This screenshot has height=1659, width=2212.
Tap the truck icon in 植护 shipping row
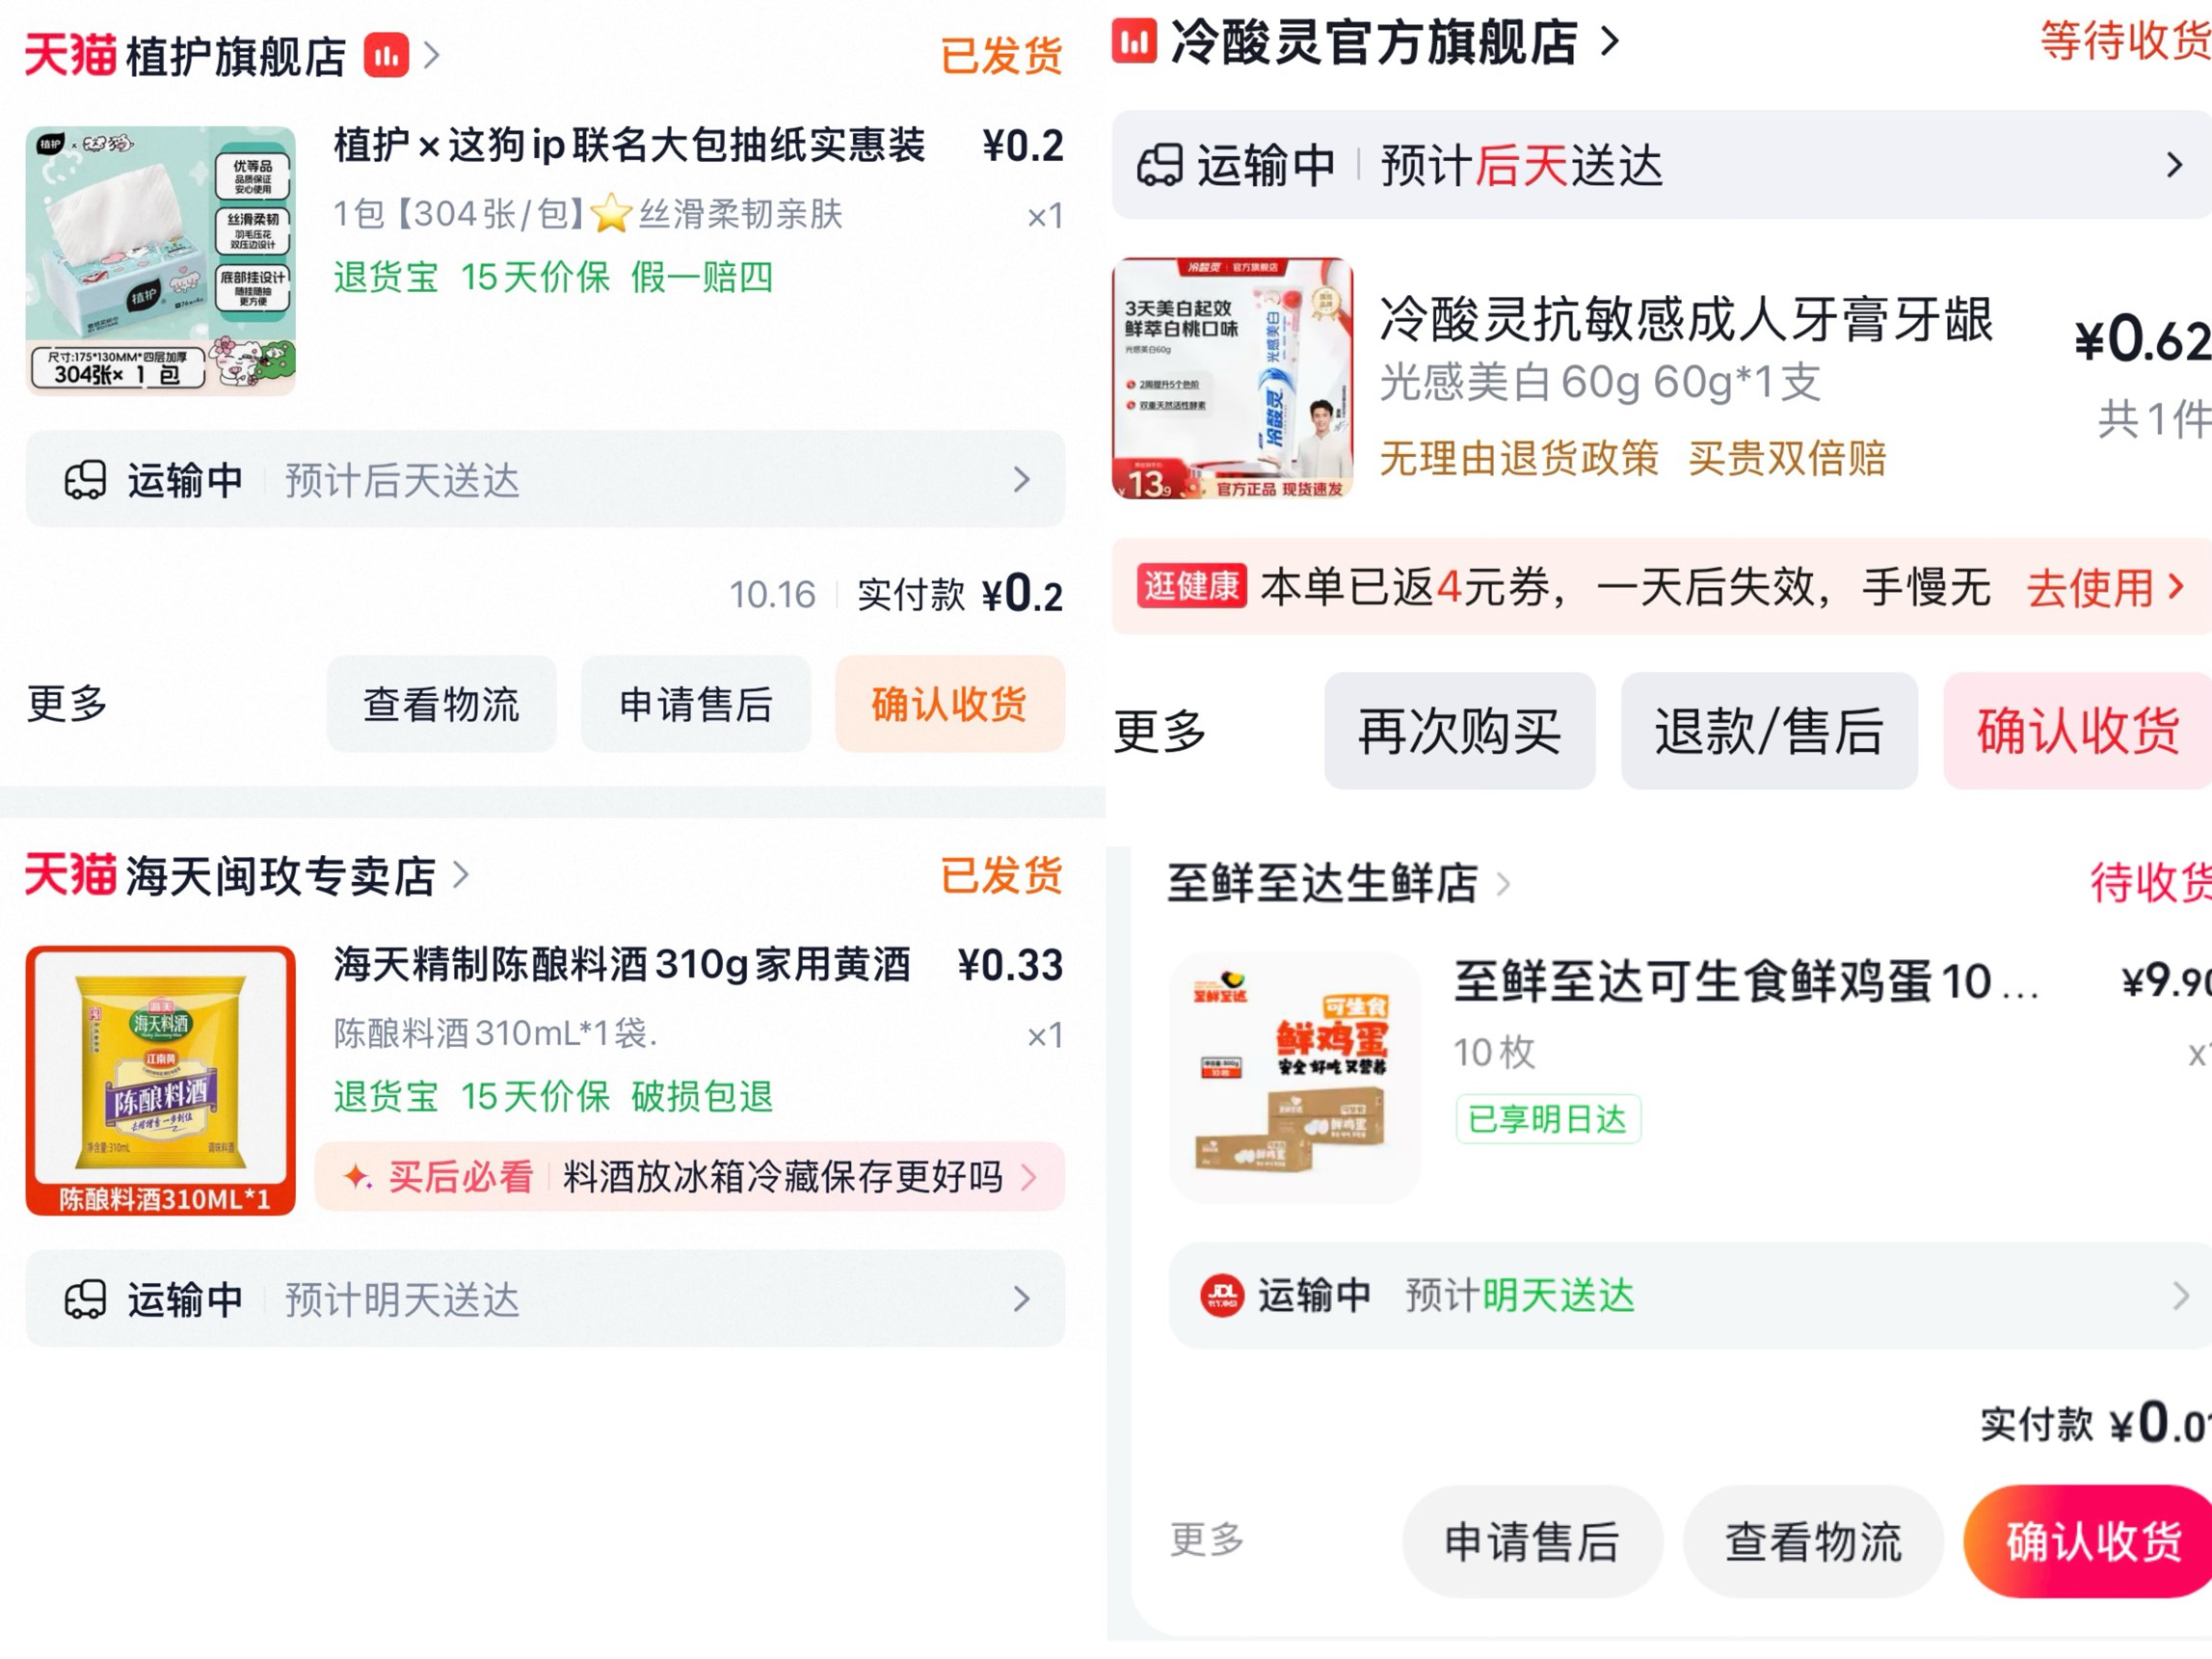(85, 480)
